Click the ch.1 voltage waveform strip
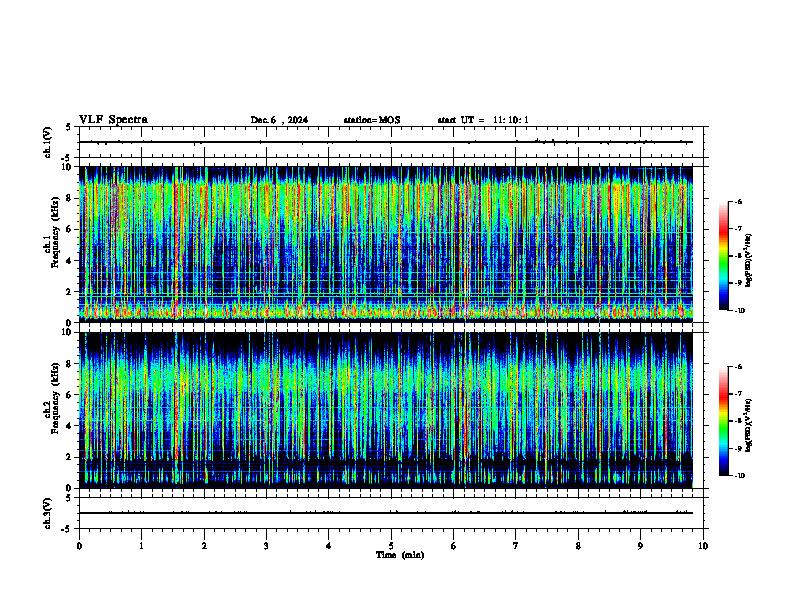Screen dimensions: 792x612 pos(391,142)
